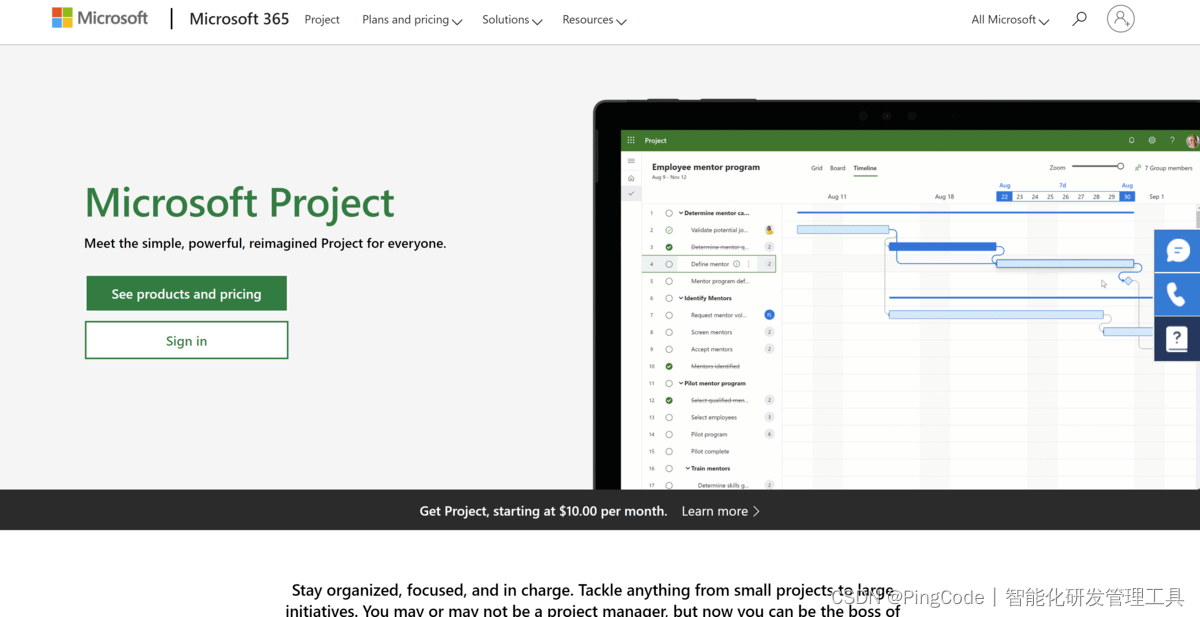Collapse the Identify Mentors group
The height and width of the screenshot is (617, 1200).
(681, 298)
